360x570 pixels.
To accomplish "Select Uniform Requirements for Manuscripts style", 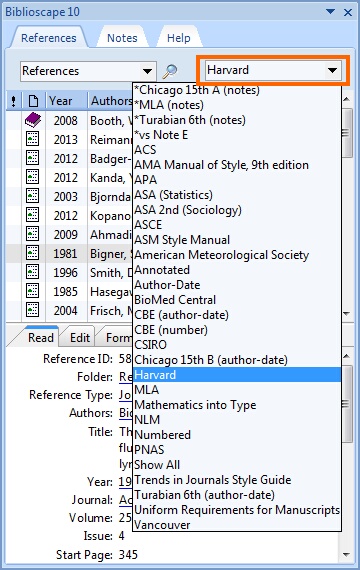I will pyautogui.click(x=237, y=510).
